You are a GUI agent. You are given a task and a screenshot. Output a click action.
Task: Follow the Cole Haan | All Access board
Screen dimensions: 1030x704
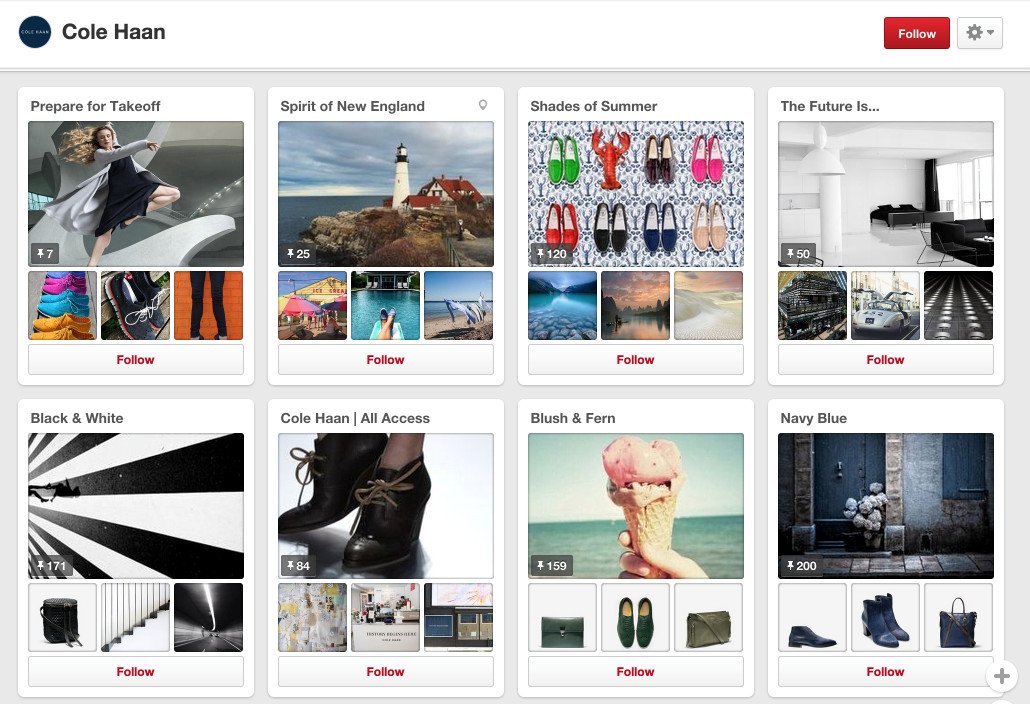click(x=386, y=671)
